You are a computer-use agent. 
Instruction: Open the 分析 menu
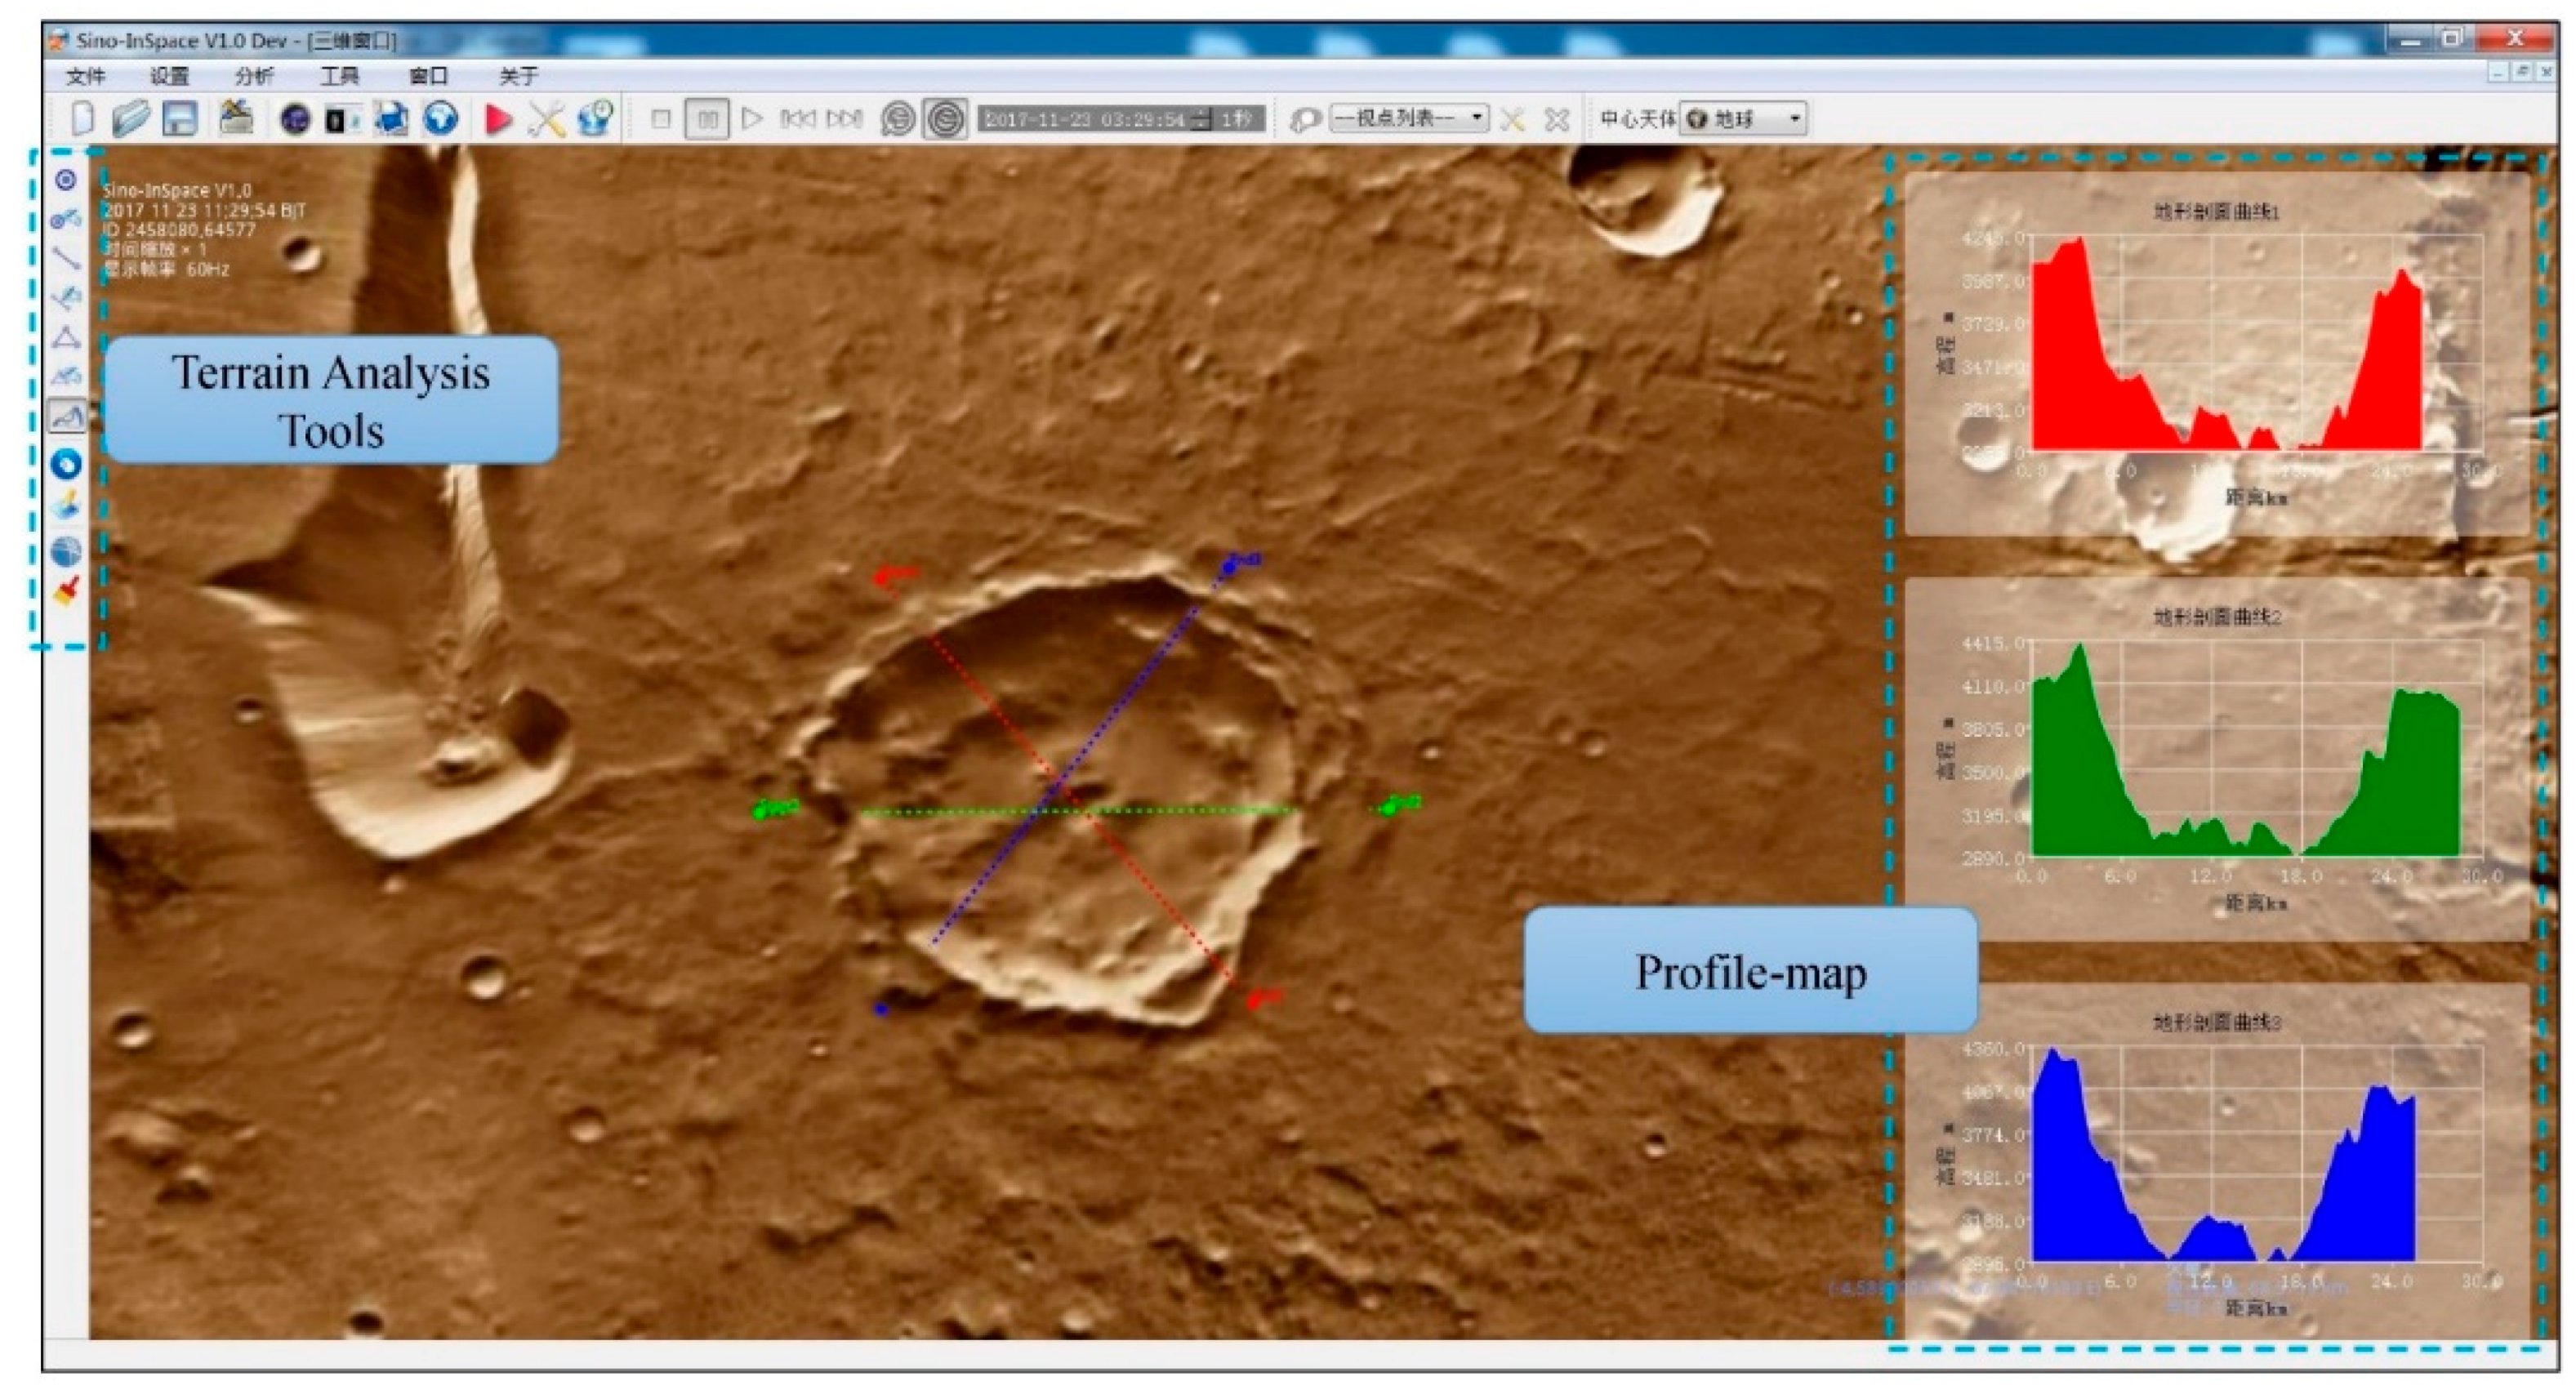tap(254, 76)
